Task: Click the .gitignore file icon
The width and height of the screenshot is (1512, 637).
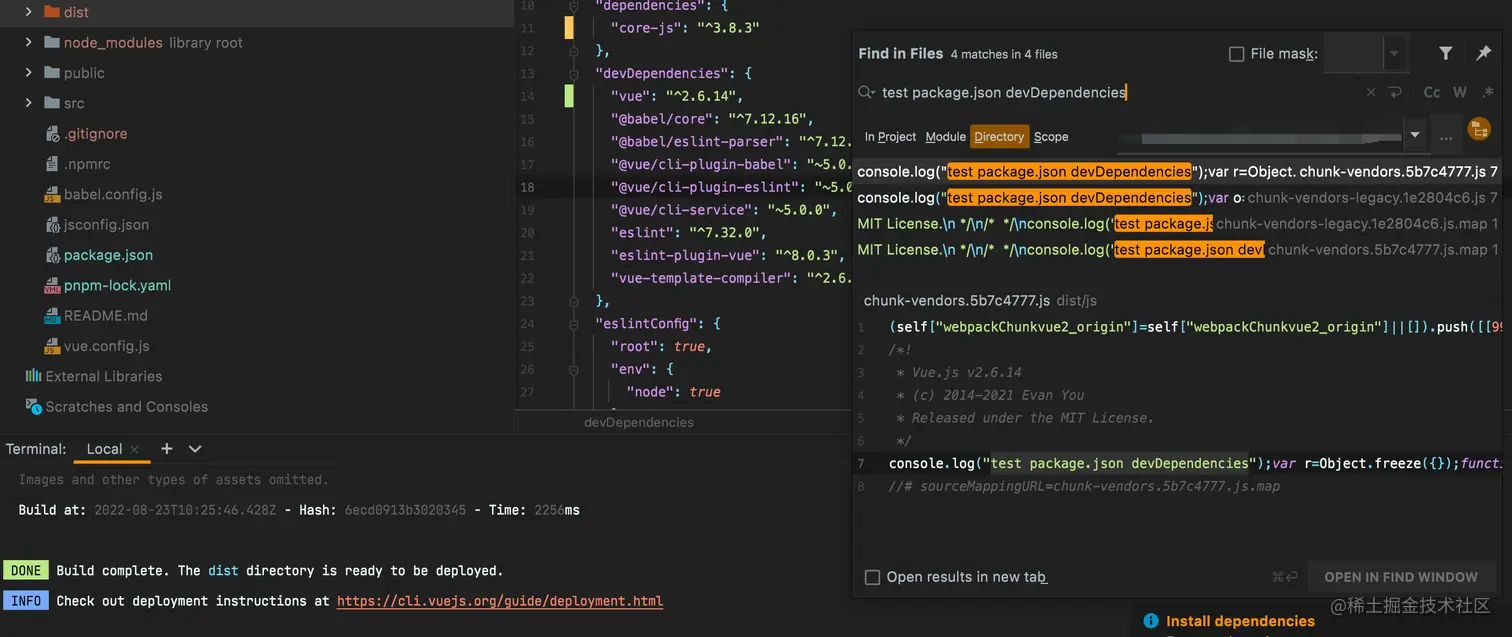Action: 53,133
